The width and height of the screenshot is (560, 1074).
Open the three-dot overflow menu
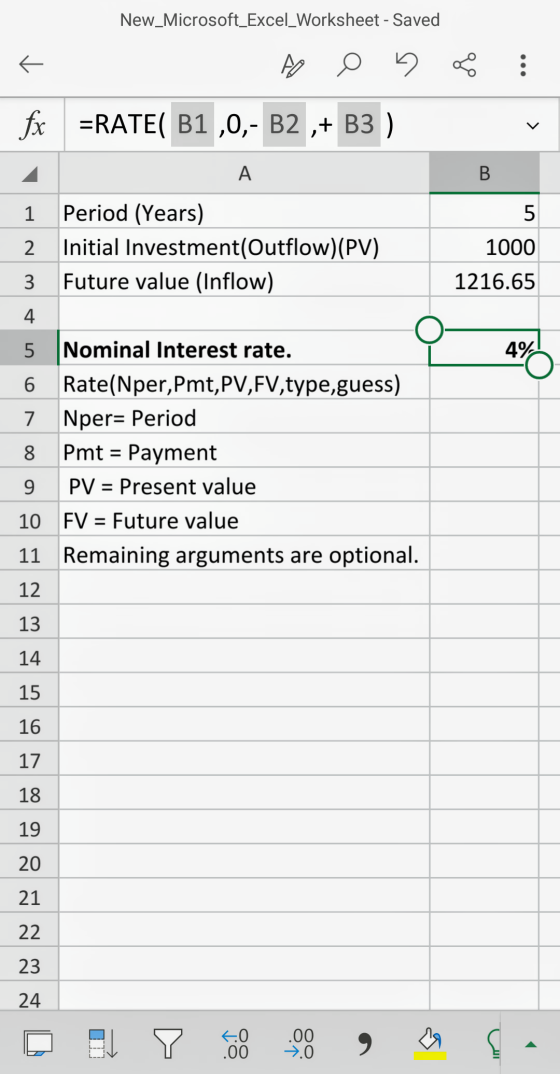pos(522,65)
